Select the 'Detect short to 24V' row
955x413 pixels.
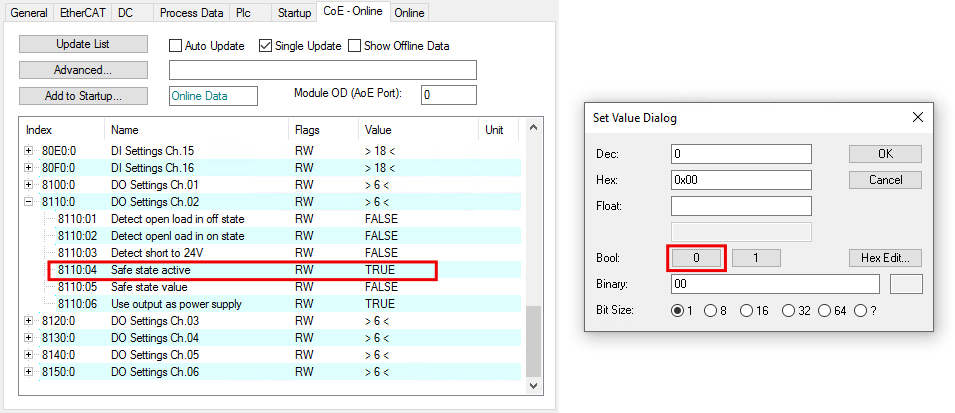click(x=280, y=253)
